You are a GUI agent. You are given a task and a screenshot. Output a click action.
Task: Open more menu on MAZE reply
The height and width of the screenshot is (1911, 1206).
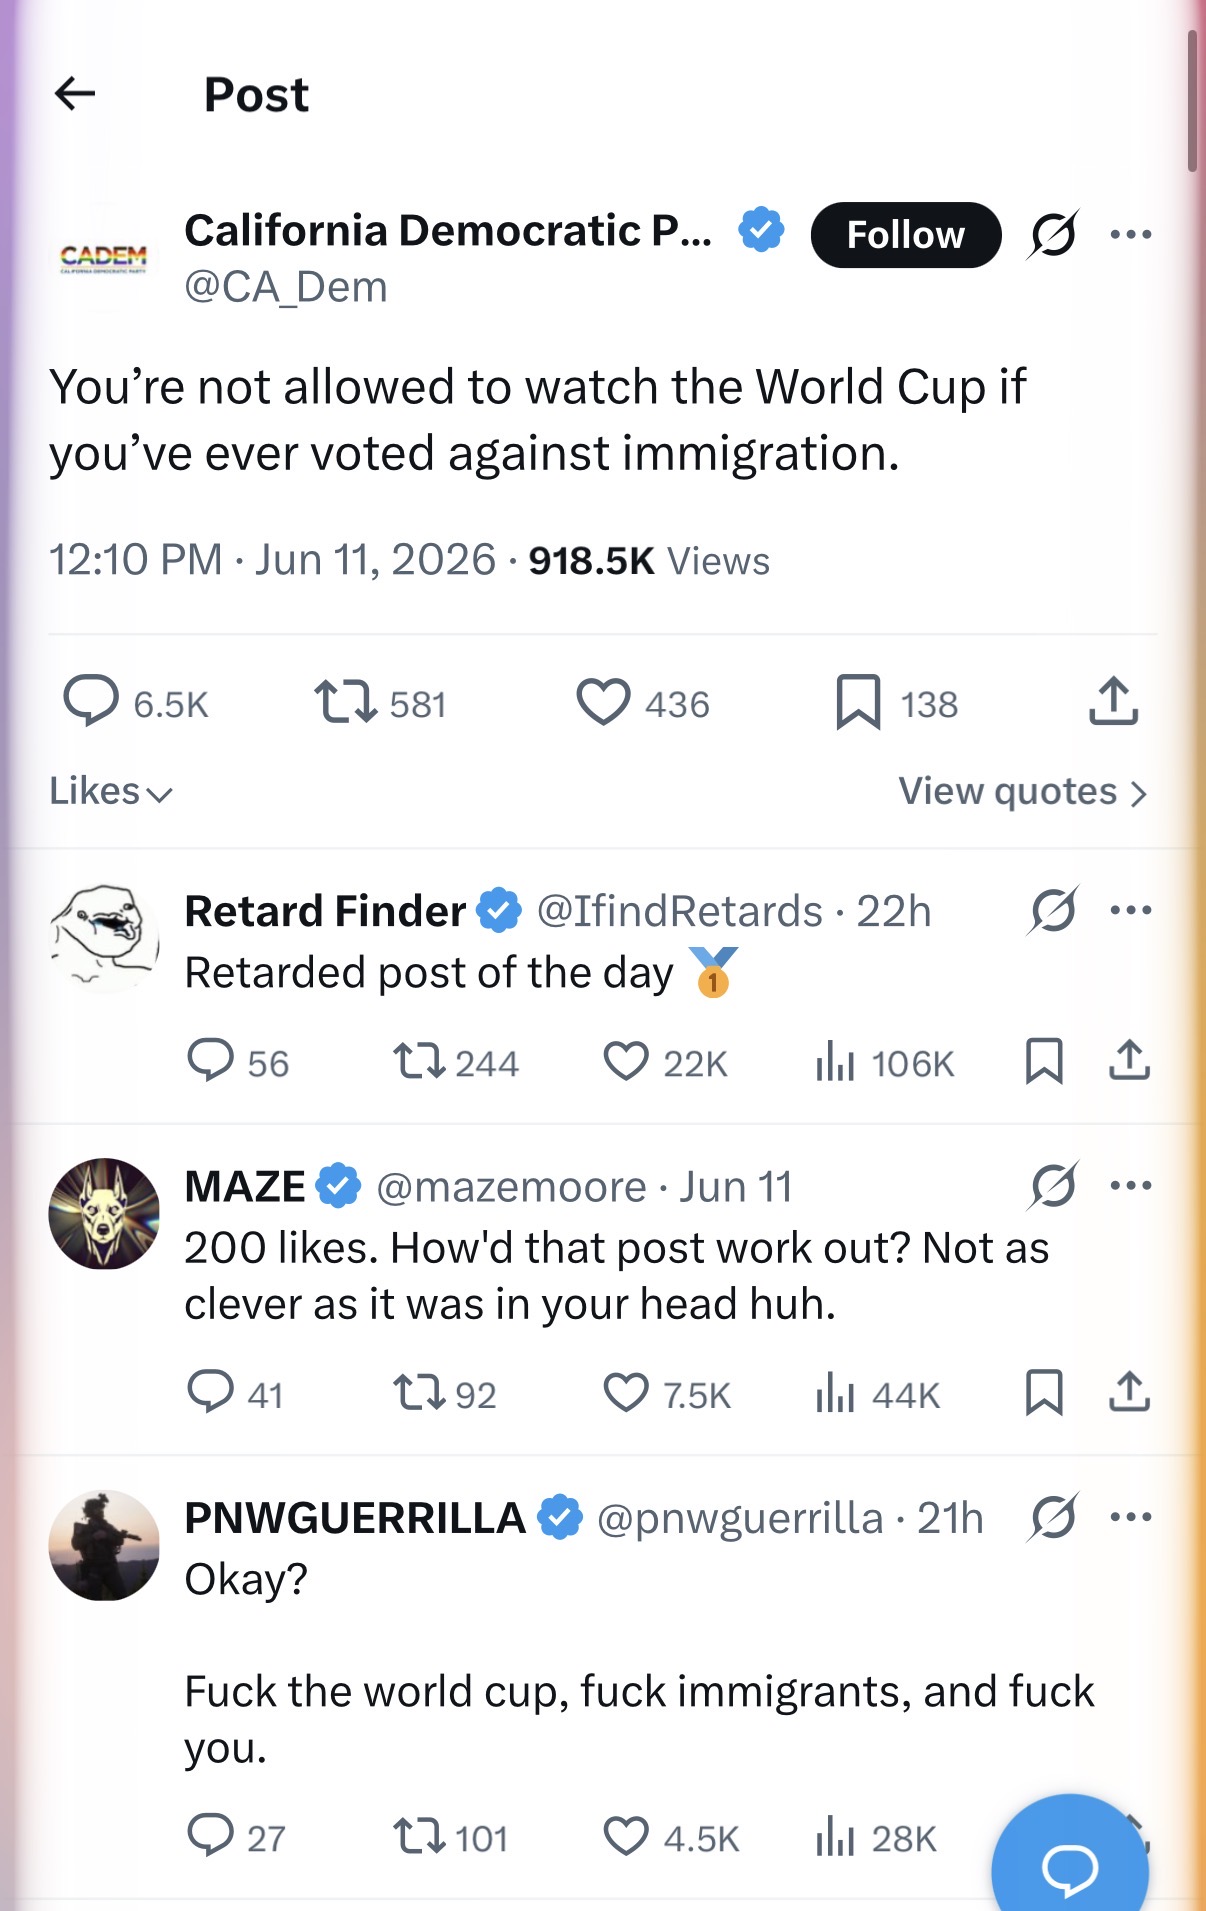click(1131, 1186)
